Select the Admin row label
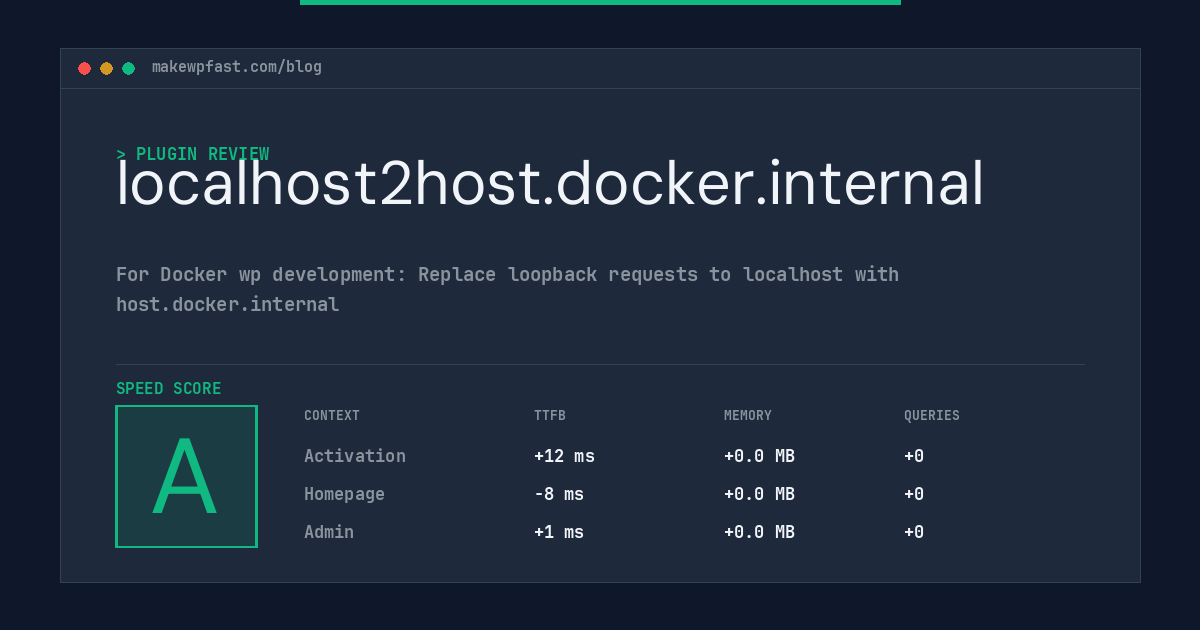The height and width of the screenshot is (630, 1200). [329, 532]
